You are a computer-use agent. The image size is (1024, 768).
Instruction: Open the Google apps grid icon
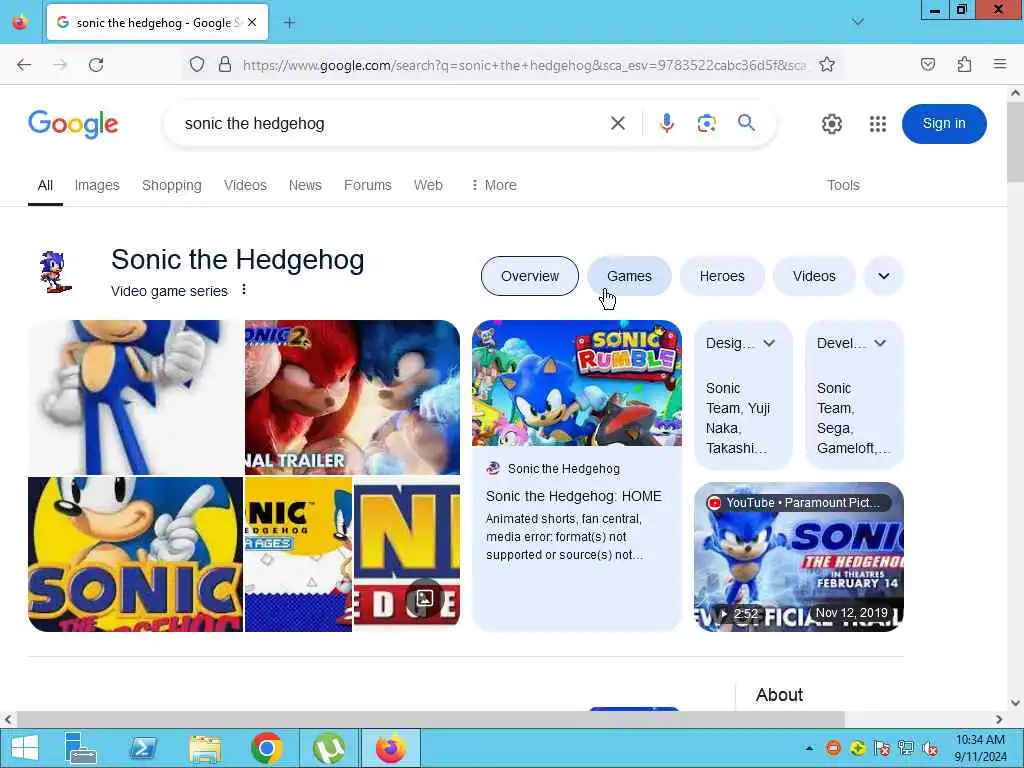(x=878, y=123)
